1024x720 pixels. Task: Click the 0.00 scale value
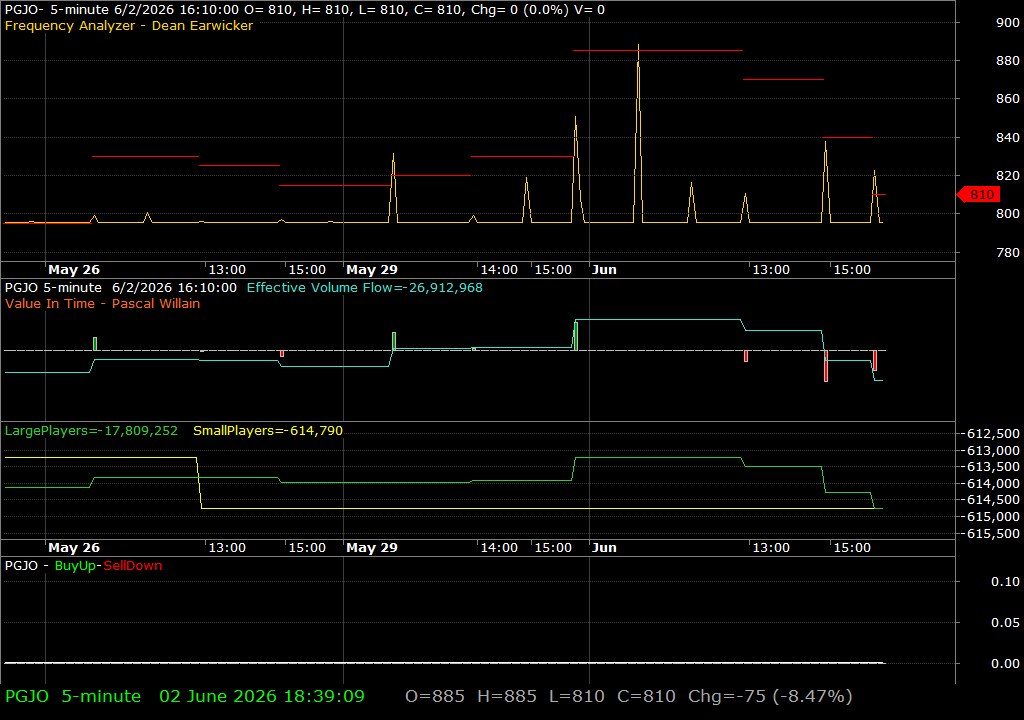pos(1005,664)
